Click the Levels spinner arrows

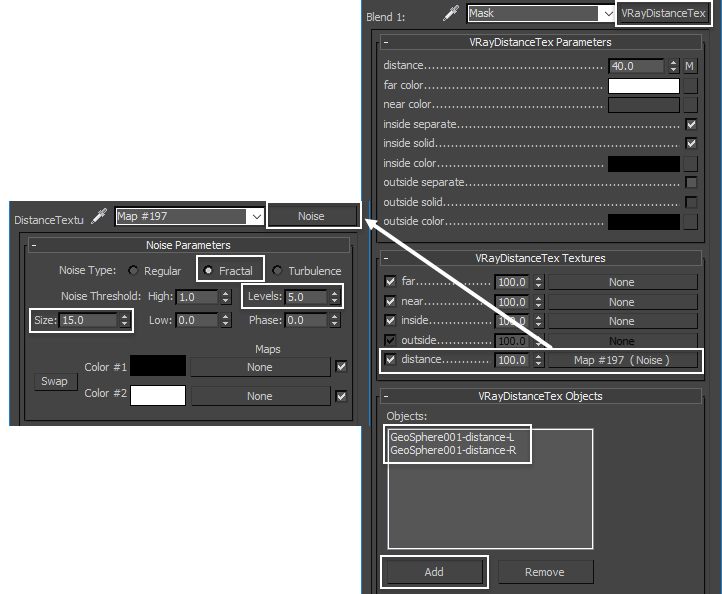point(335,297)
